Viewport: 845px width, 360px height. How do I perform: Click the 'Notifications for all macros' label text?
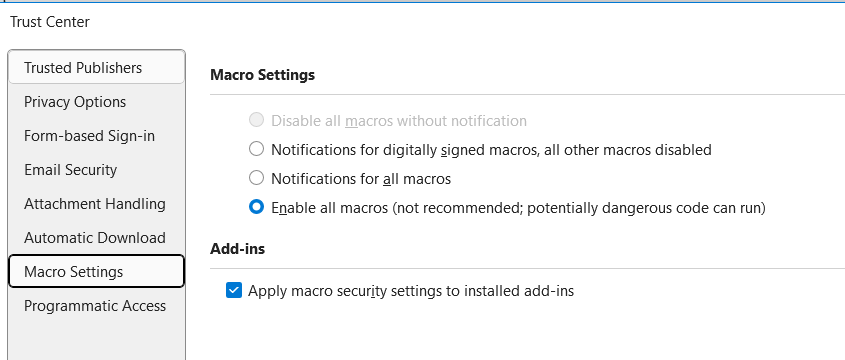[x=361, y=178]
